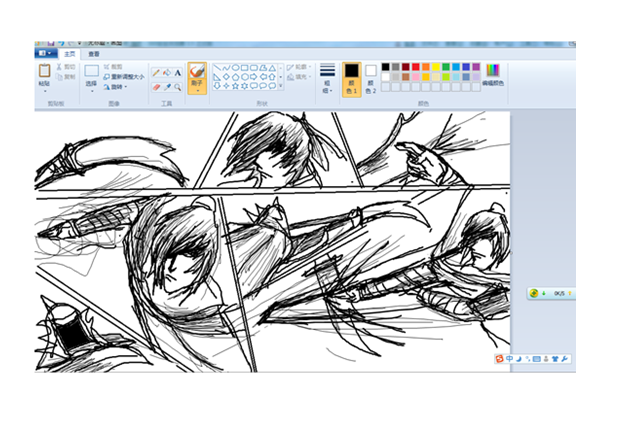Image resolution: width=640 pixels, height=438 pixels.
Task: Select the Text tool
Action: click(x=178, y=73)
